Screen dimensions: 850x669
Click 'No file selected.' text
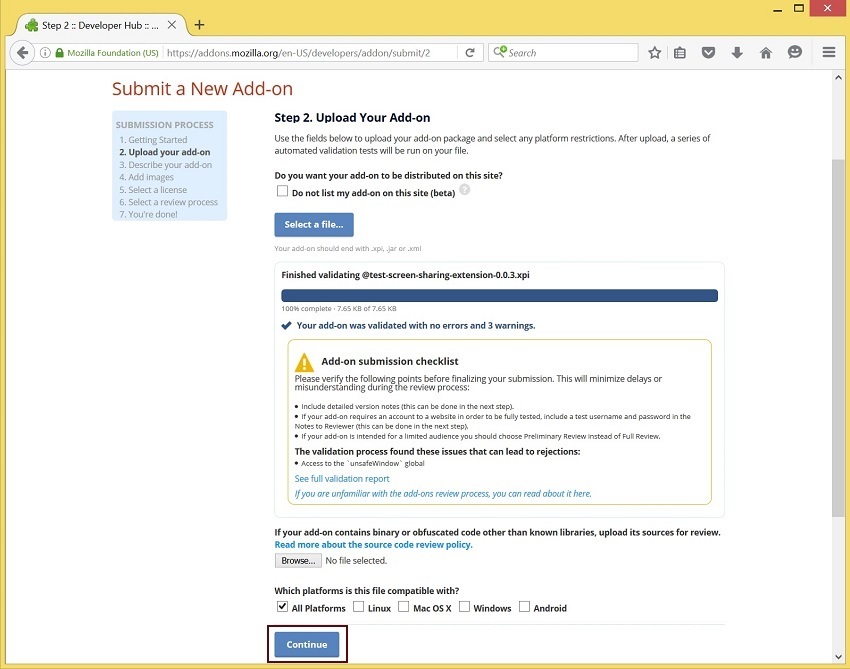pyautogui.click(x=356, y=561)
